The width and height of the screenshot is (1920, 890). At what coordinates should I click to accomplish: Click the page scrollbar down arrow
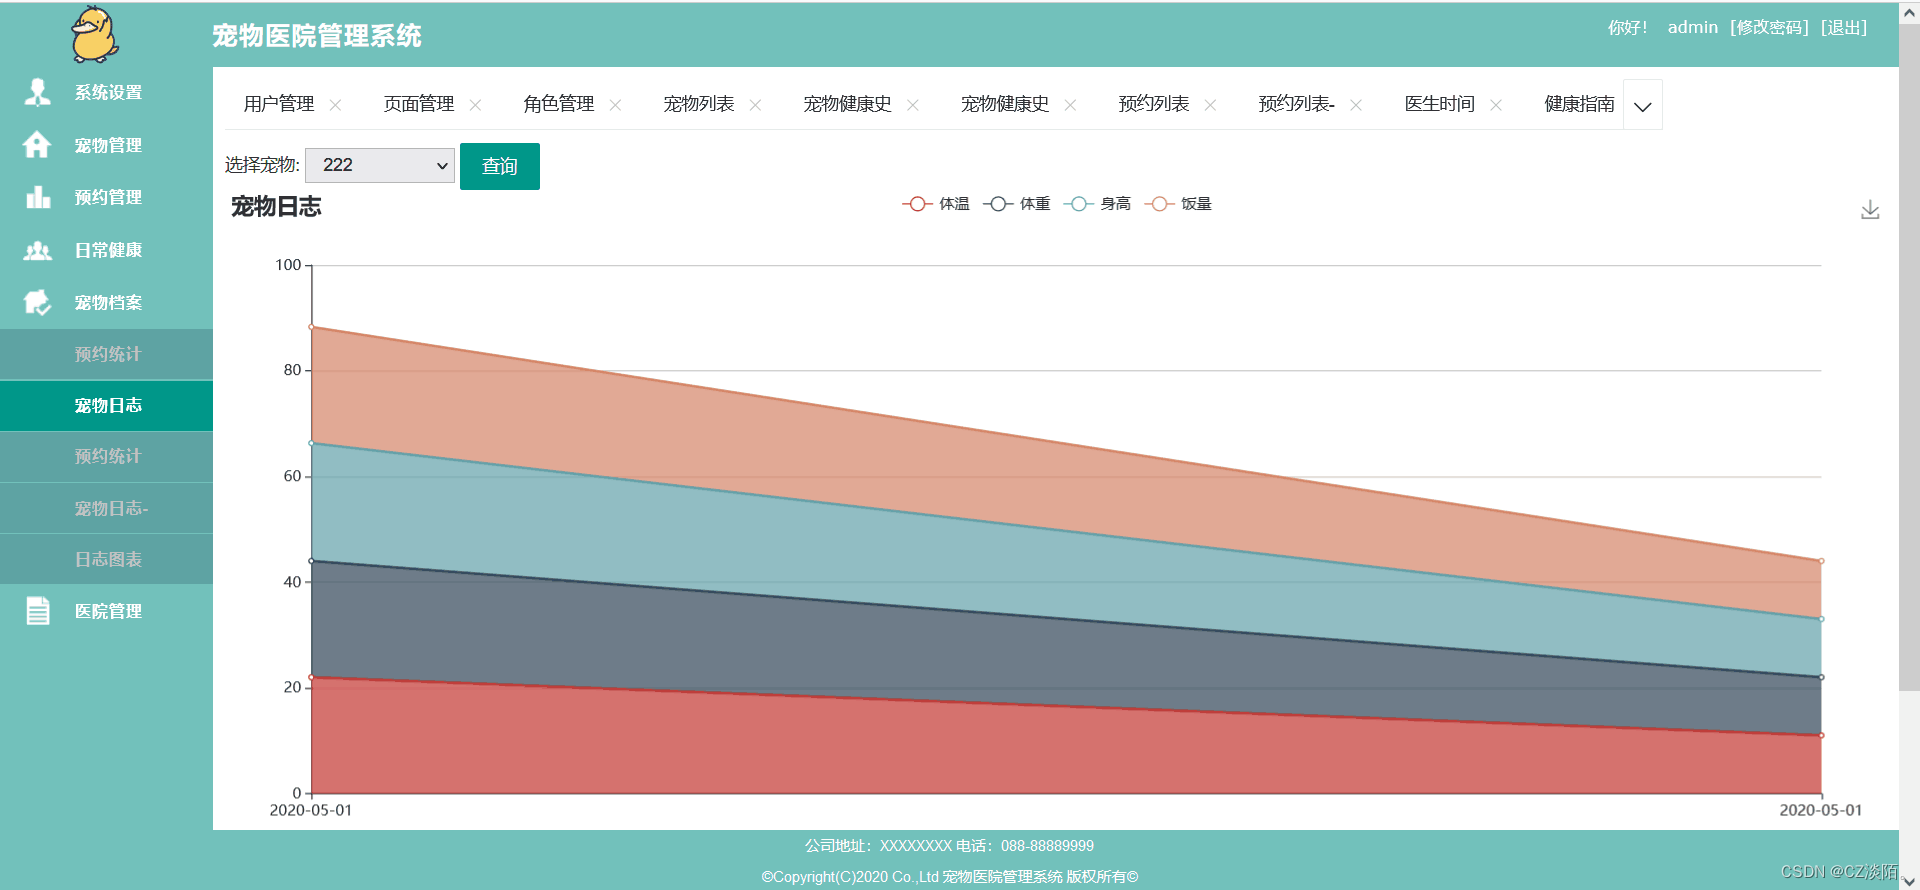[x=1909, y=880]
